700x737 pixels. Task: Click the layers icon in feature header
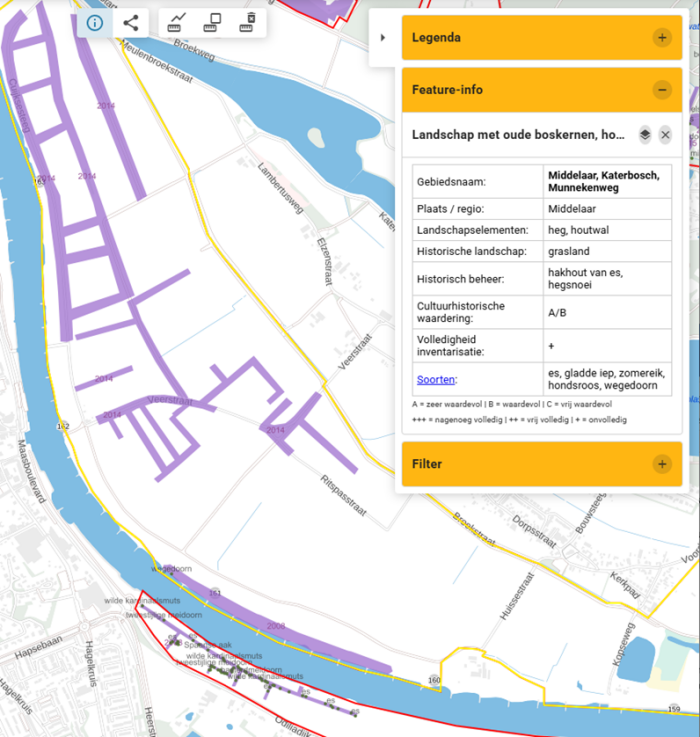point(645,134)
